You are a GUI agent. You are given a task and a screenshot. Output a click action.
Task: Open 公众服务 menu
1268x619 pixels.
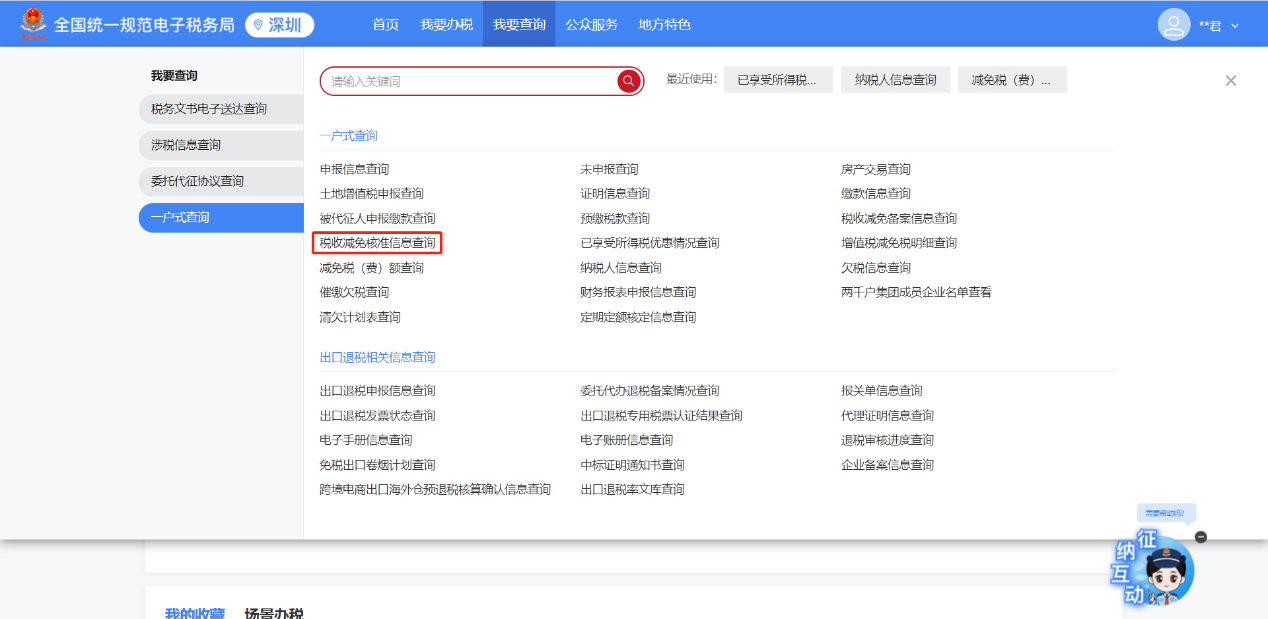(591, 24)
